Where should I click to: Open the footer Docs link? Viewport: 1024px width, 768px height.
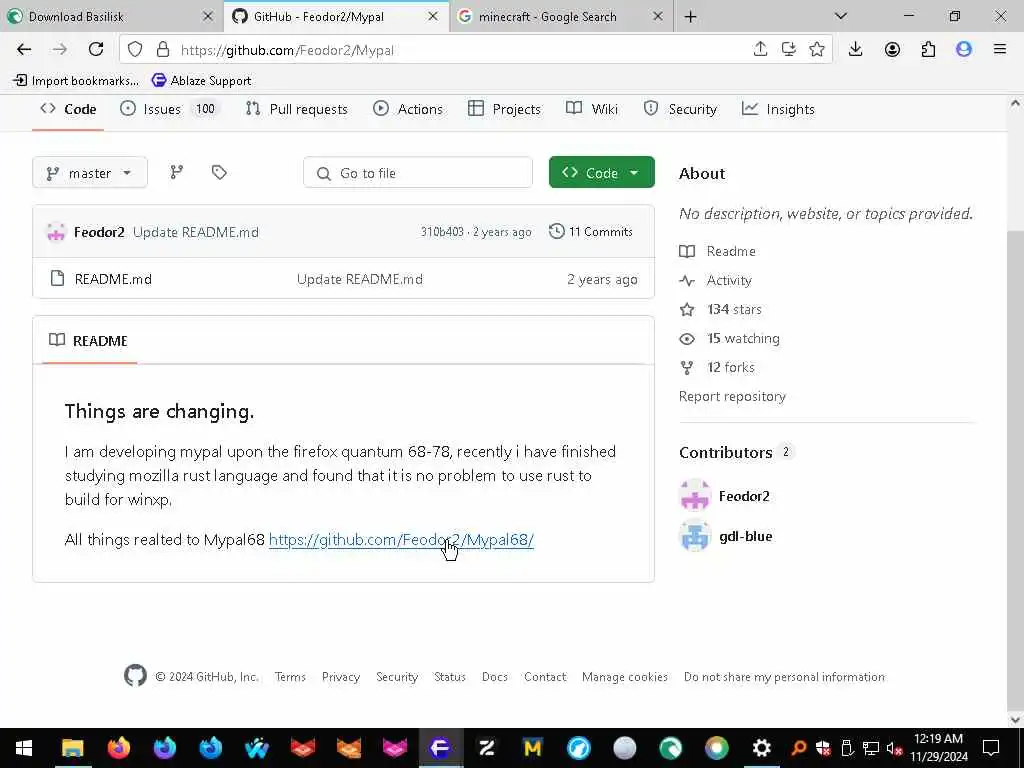coord(494,677)
